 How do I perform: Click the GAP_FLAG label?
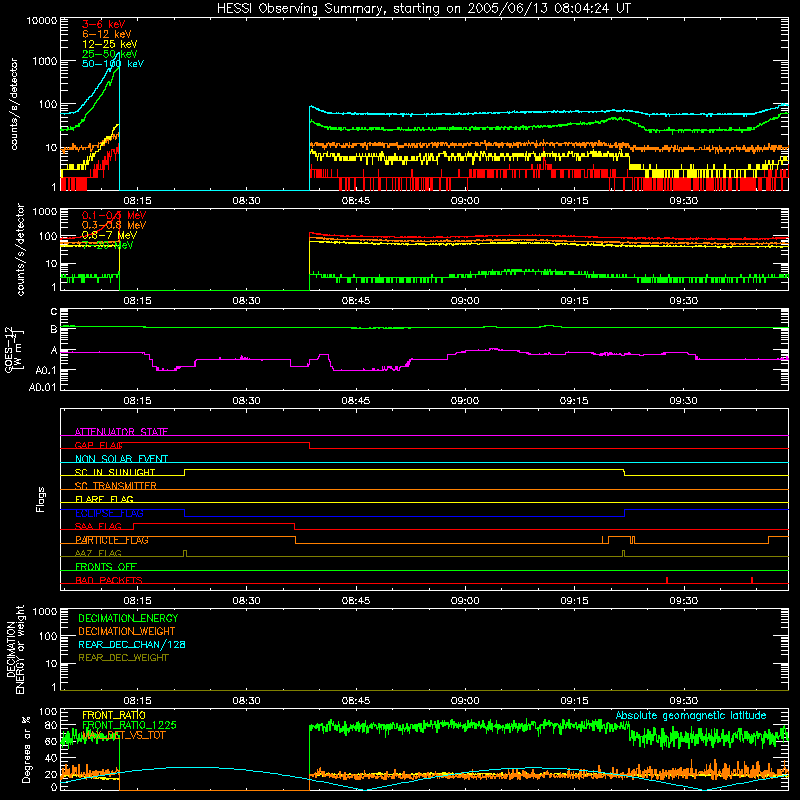pyautogui.click(x=98, y=445)
